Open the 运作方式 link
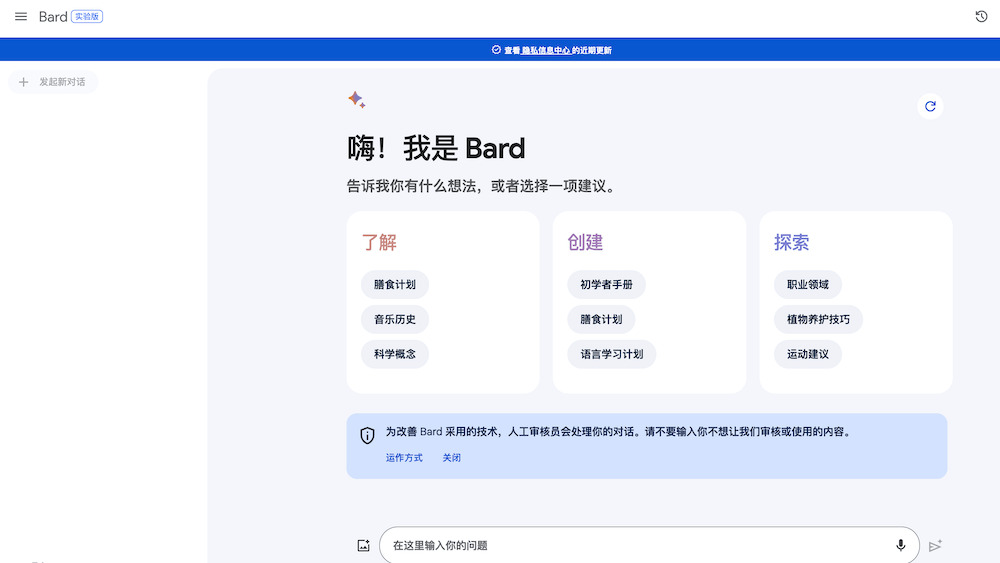 coord(404,458)
